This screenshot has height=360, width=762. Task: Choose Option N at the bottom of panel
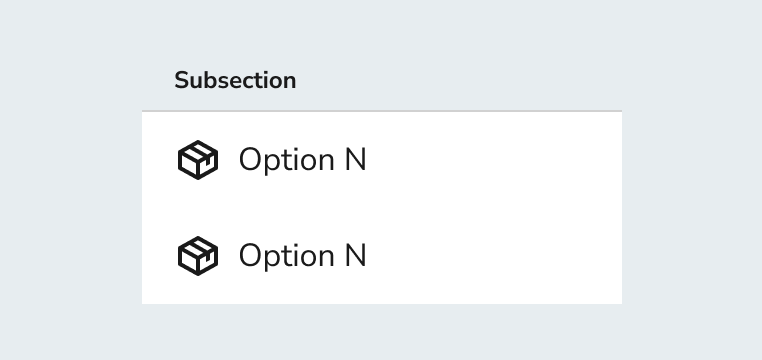click(381, 256)
